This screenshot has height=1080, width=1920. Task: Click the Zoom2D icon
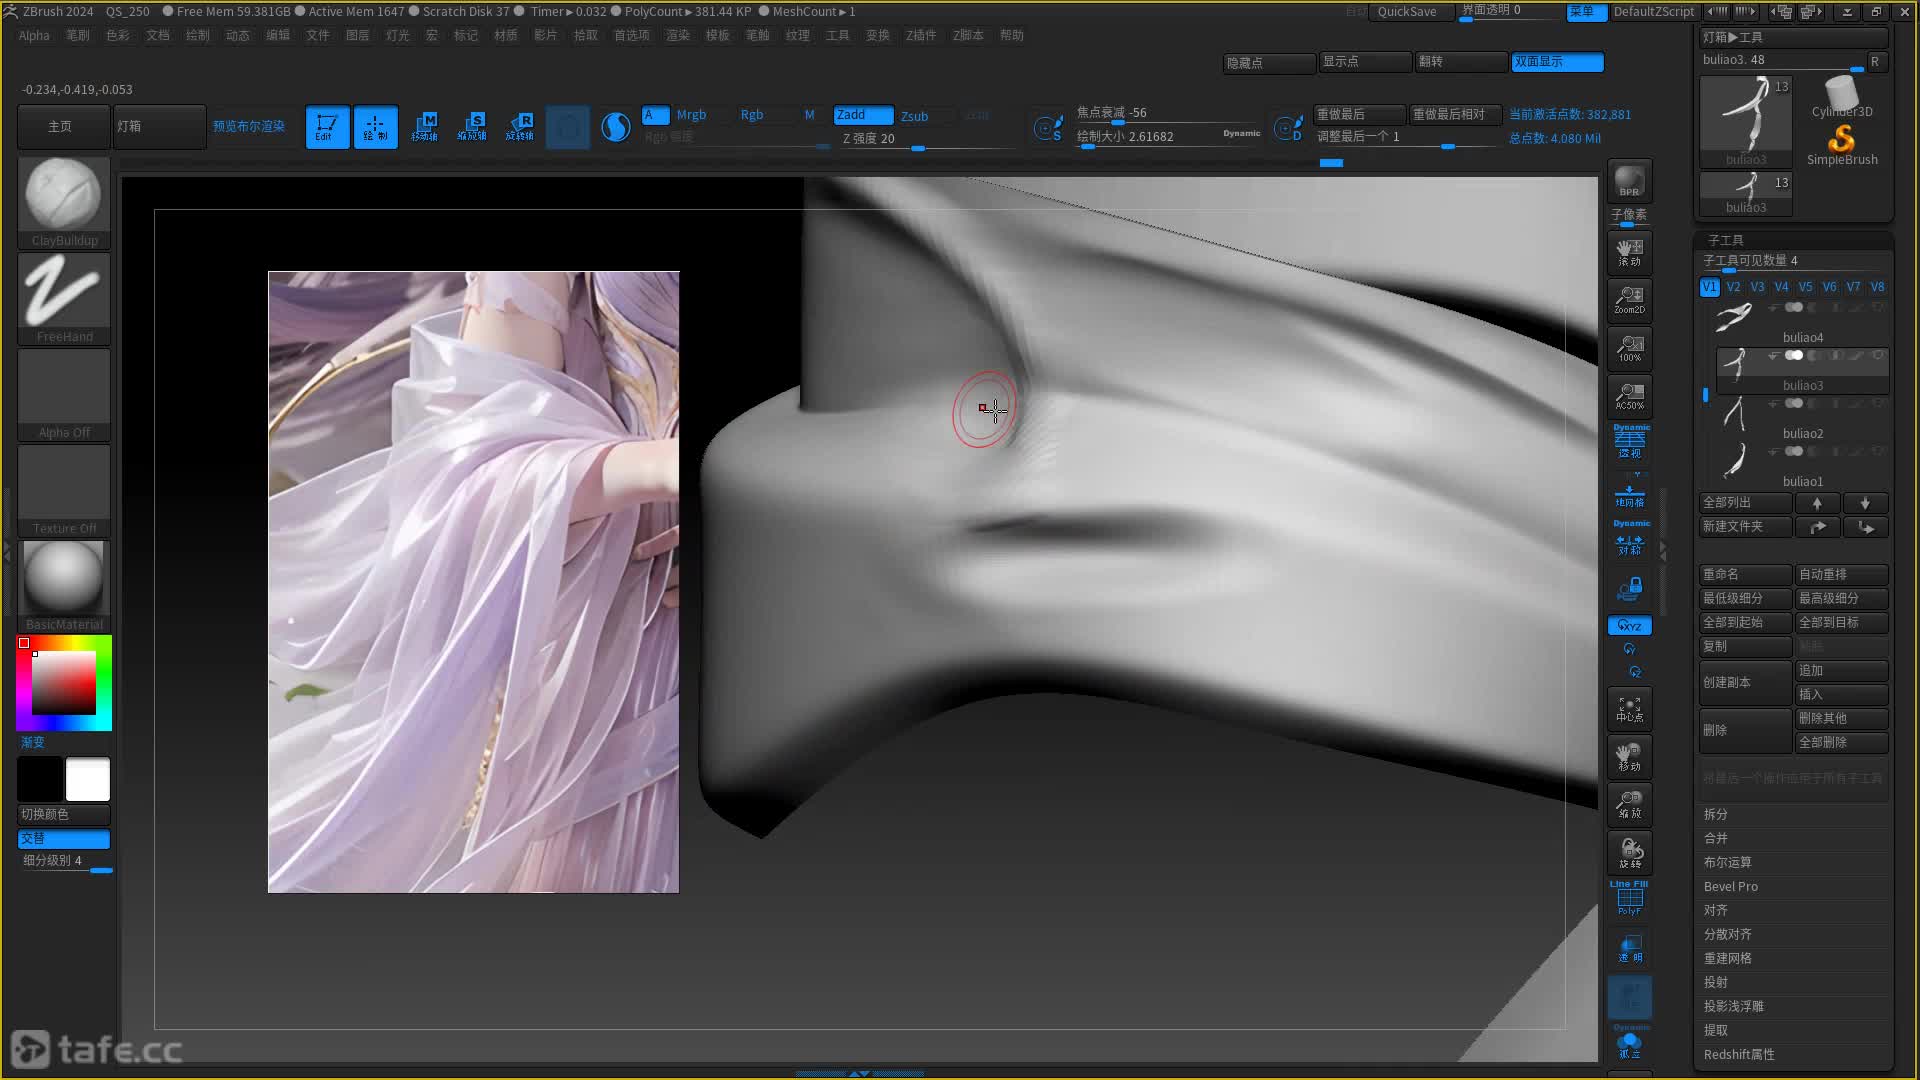[x=1629, y=300]
